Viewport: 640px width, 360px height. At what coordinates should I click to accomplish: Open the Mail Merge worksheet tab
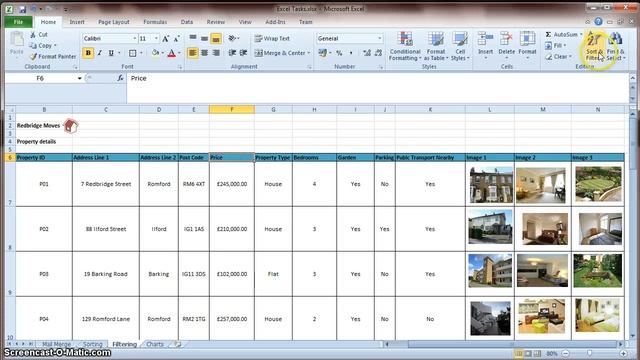point(56,344)
